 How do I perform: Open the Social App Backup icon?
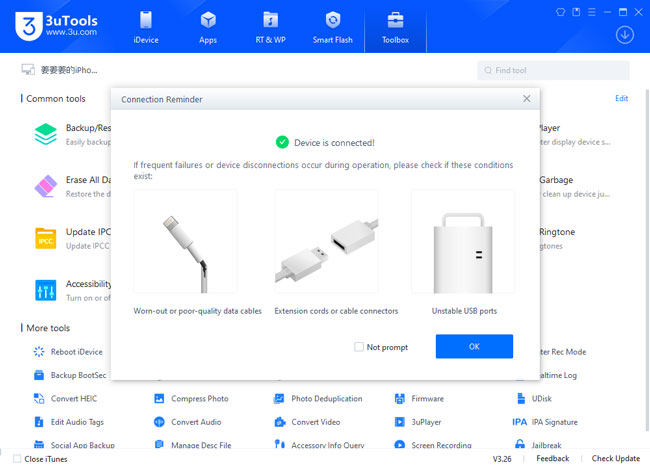(39, 444)
